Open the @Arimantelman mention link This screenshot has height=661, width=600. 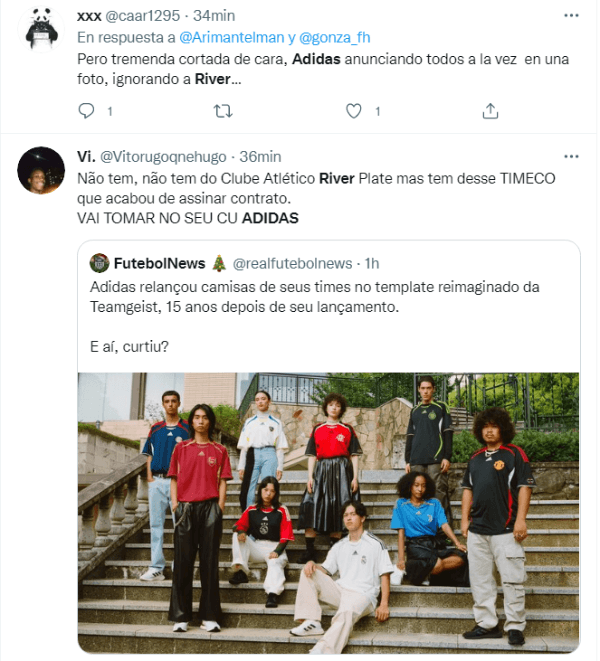232,38
